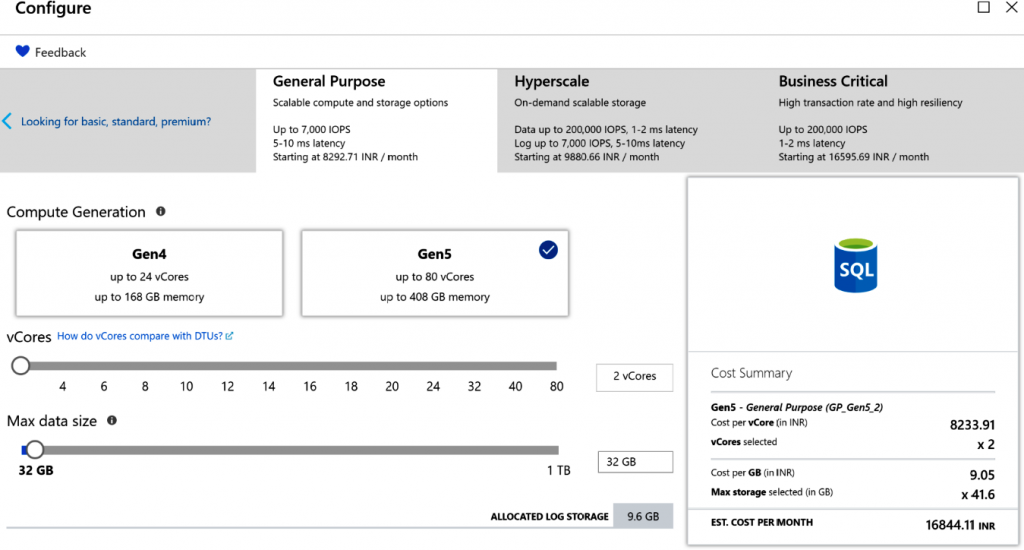Click the Max data size info icon
Viewport: 1024px width, 550px height.
112,421
